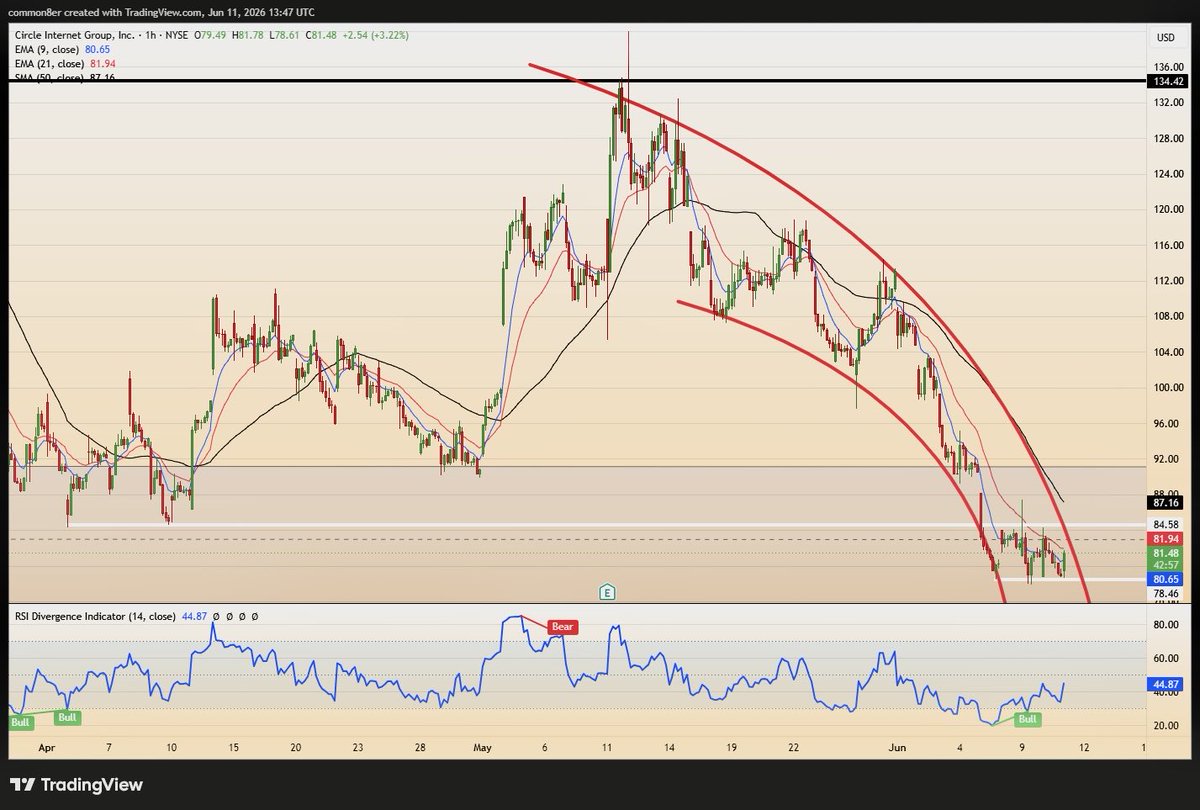The width and height of the screenshot is (1200, 810).
Task: Click 96.00 on the price axis
Action: (1168, 423)
